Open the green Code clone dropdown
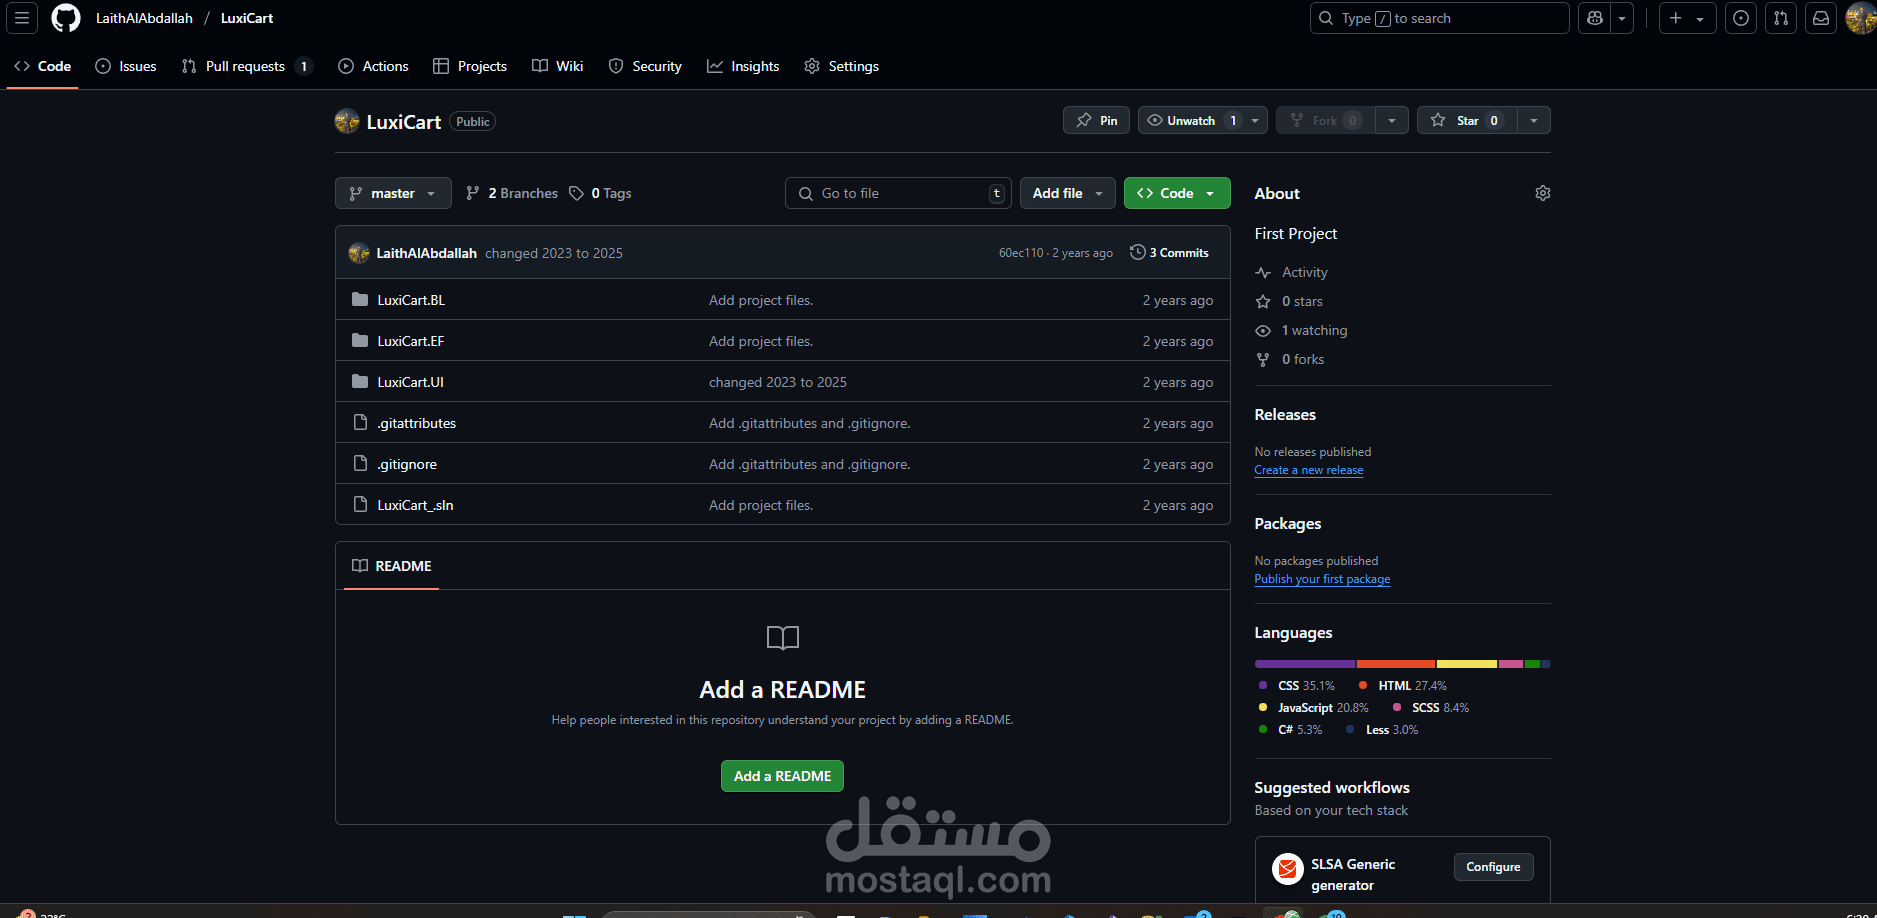Screen dimensions: 1877x918 pyautogui.click(x=1177, y=193)
